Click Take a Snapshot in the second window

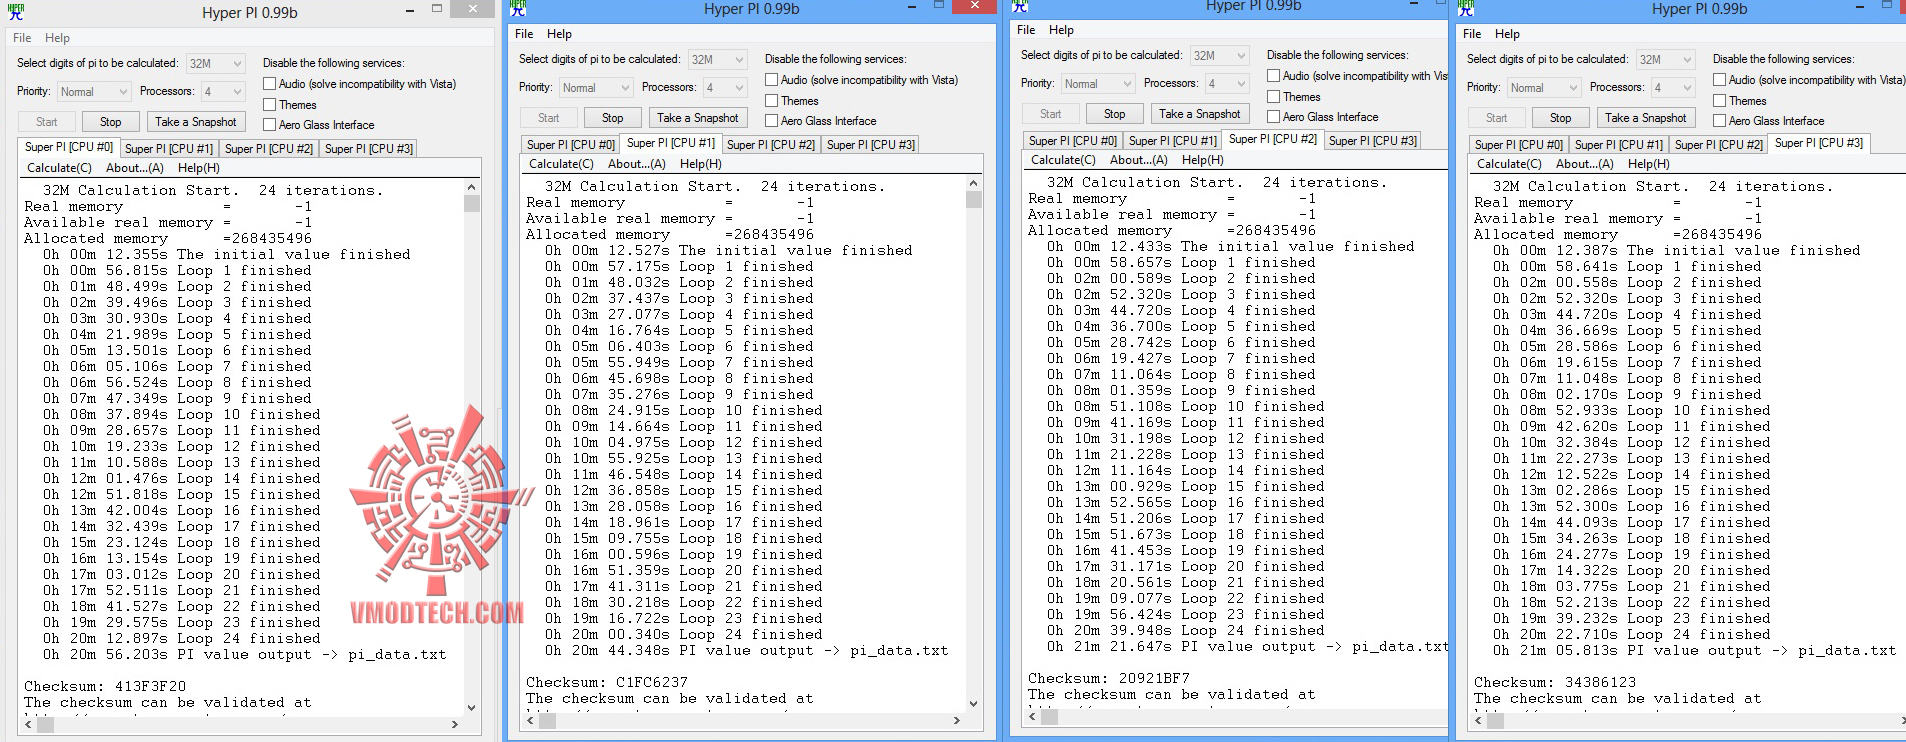click(698, 118)
